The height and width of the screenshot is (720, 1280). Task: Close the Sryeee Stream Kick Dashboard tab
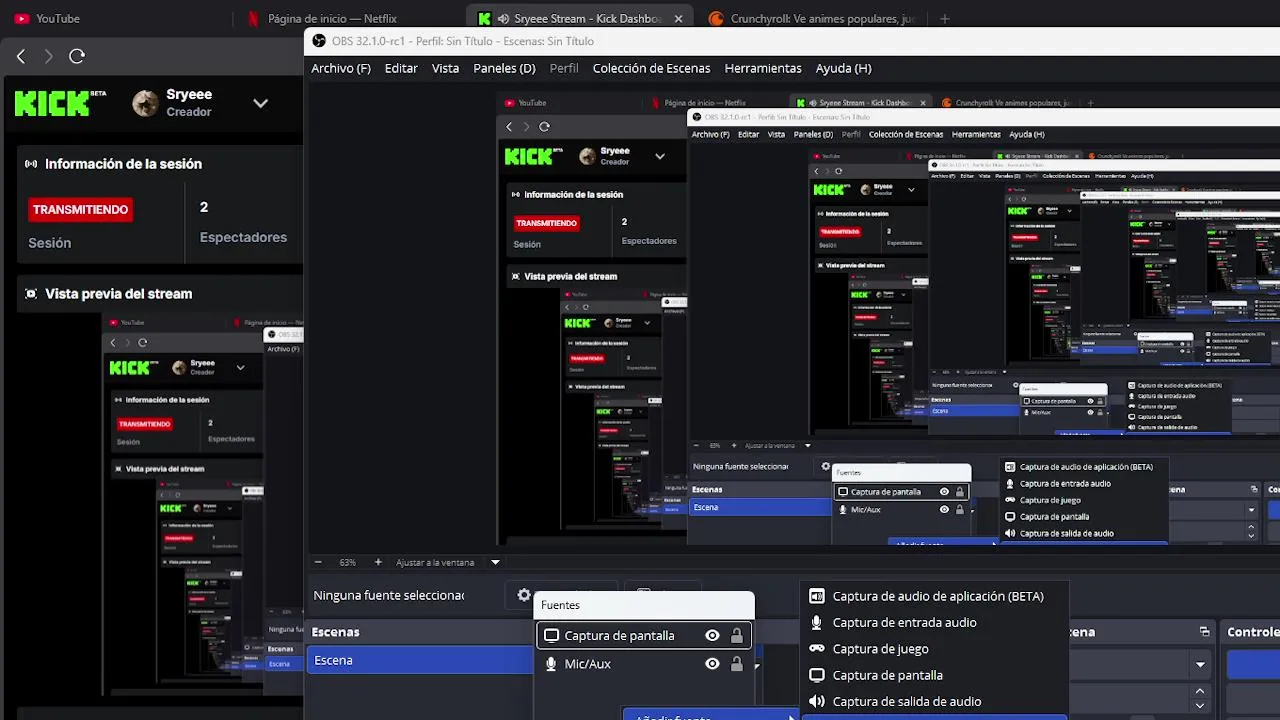coord(679,18)
